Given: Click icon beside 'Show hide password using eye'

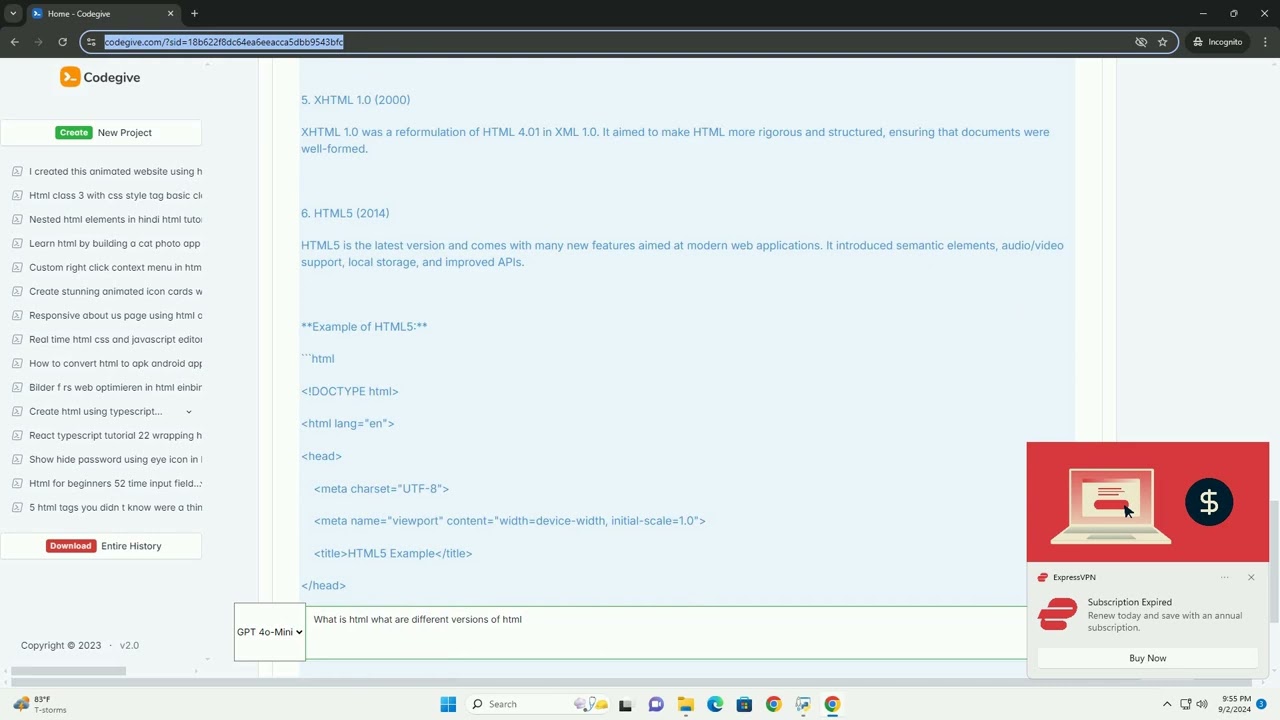Looking at the screenshot, I should click(x=17, y=459).
